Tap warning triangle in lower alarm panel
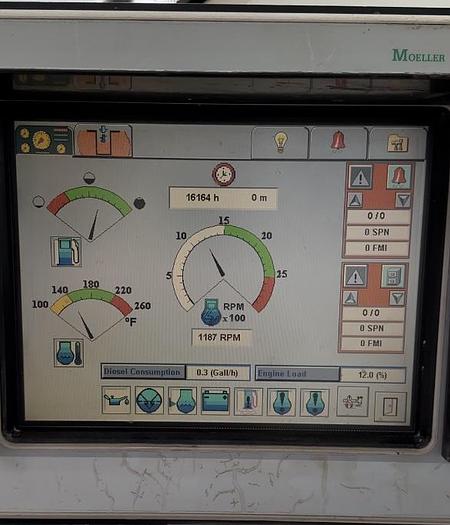Screen dimensions: 450x525 (x=356, y=276)
